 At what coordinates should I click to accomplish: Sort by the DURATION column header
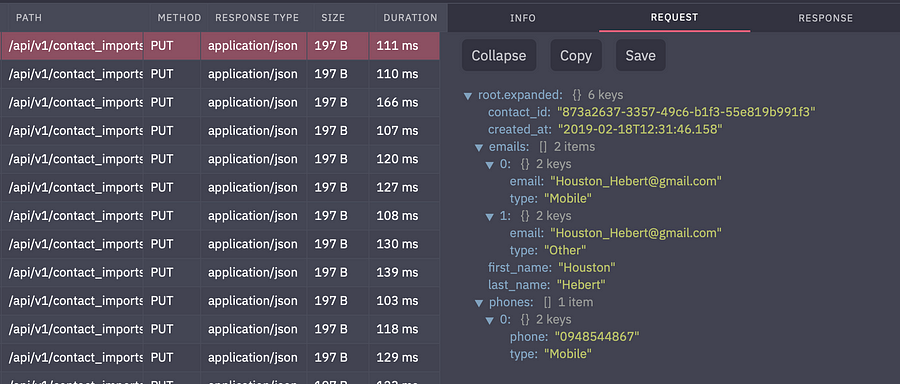pyautogui.click(x=410, y=18)
